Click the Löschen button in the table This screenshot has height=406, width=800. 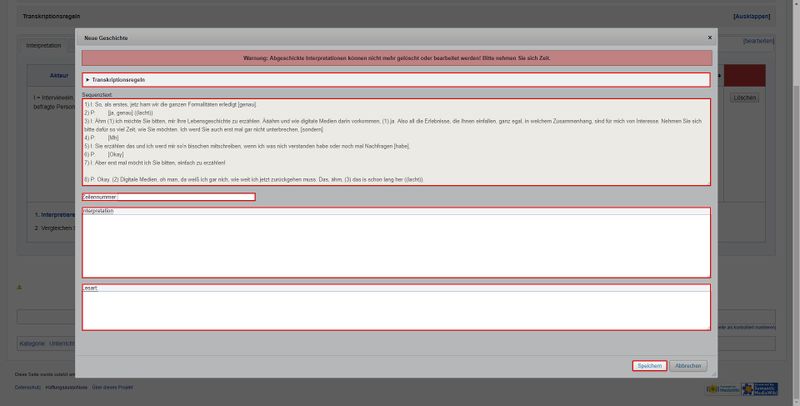click(x=744, y=98)
